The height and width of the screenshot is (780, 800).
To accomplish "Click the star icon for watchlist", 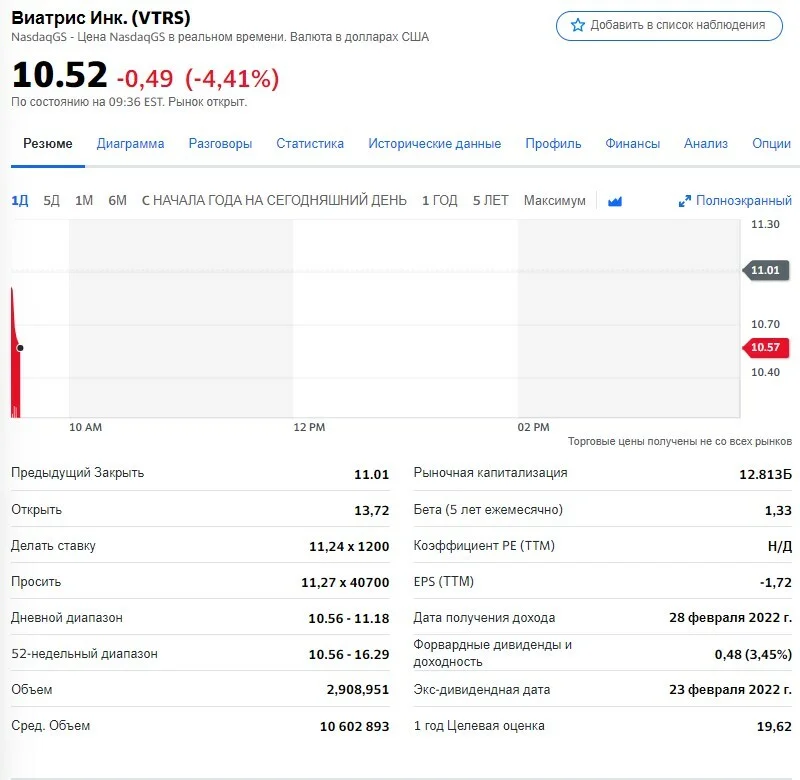I will 578,25.
